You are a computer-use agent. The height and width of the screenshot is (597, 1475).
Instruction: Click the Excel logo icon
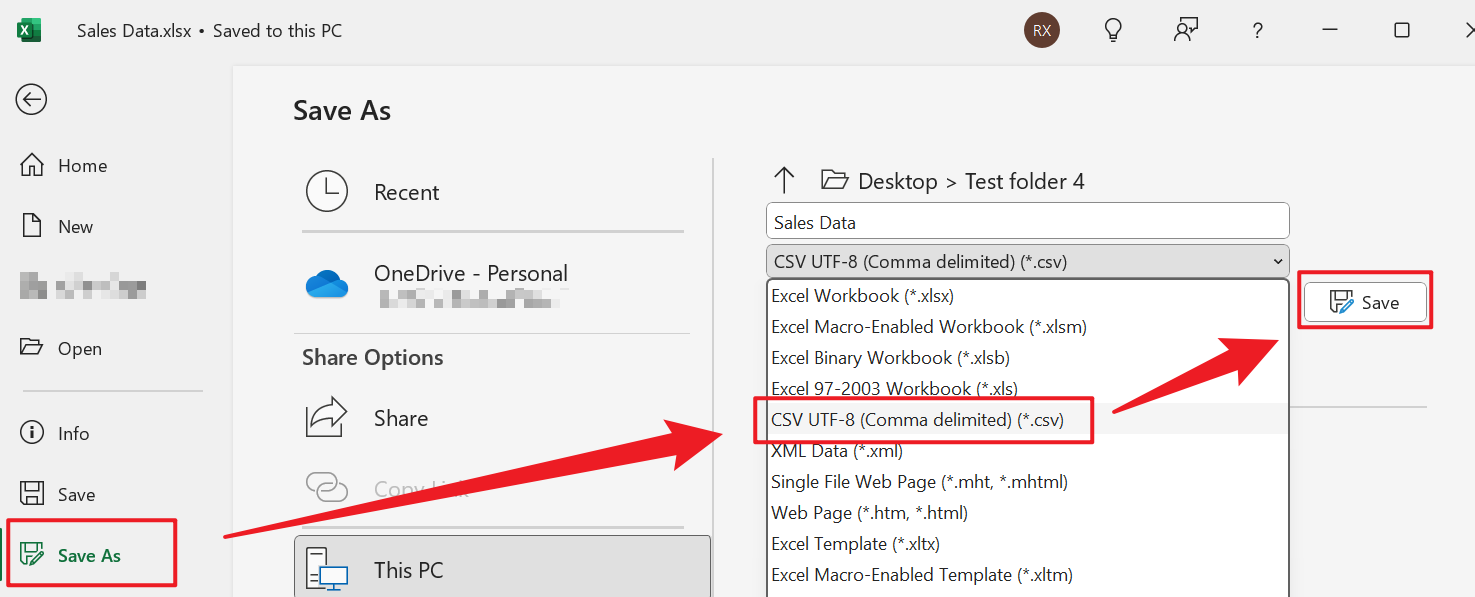[29, 30]
